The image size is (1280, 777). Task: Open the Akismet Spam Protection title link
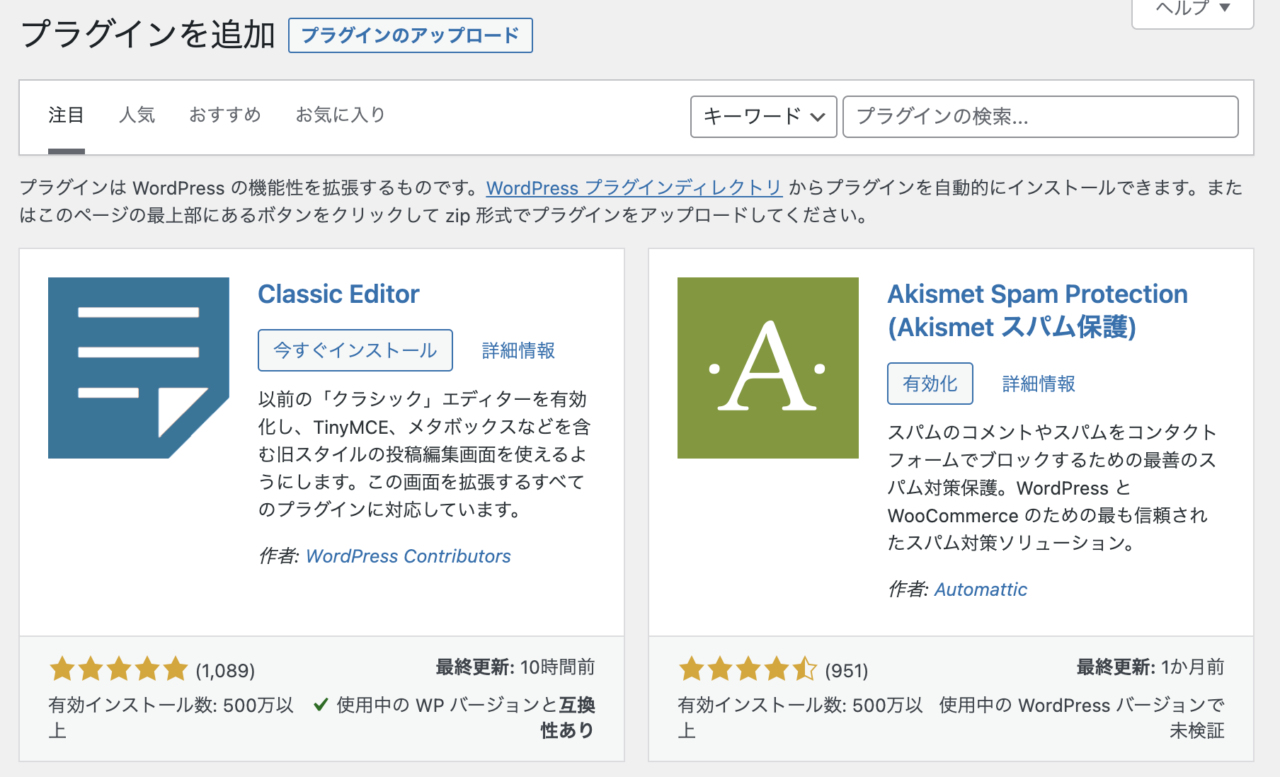(1037, 310)
